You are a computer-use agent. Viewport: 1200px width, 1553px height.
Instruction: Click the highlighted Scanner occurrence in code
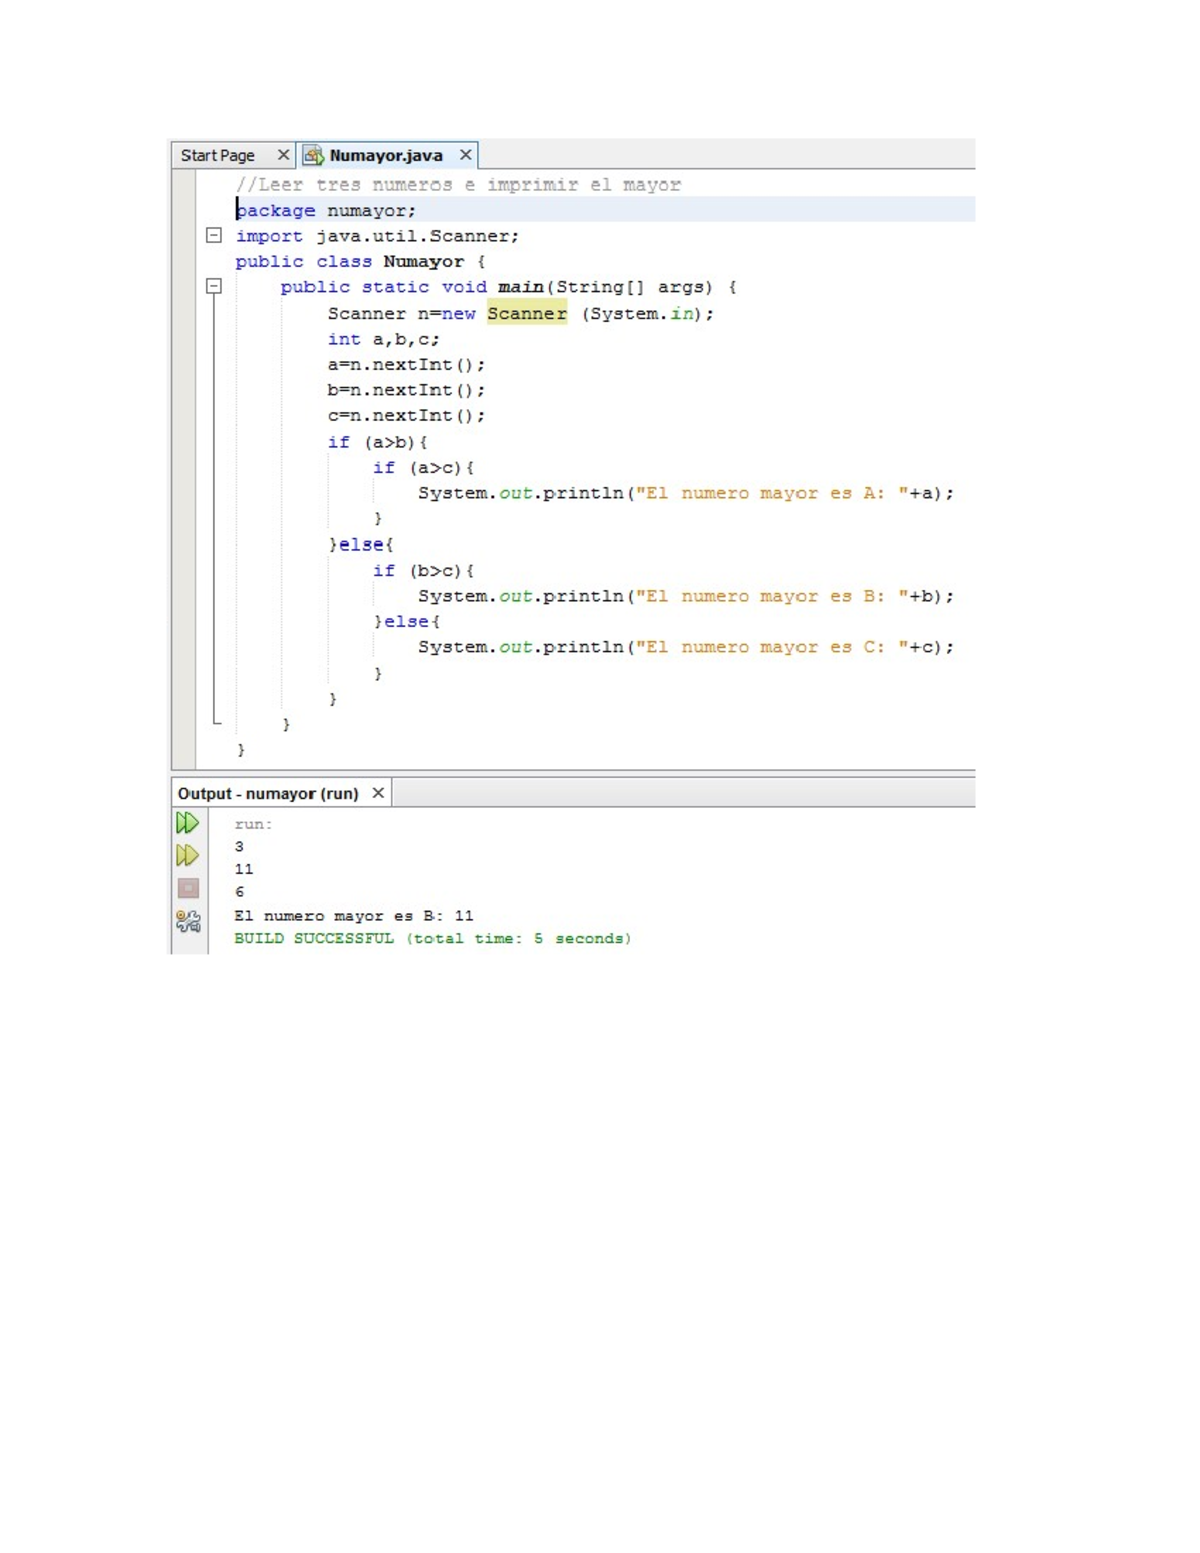[x=528, y=313]
